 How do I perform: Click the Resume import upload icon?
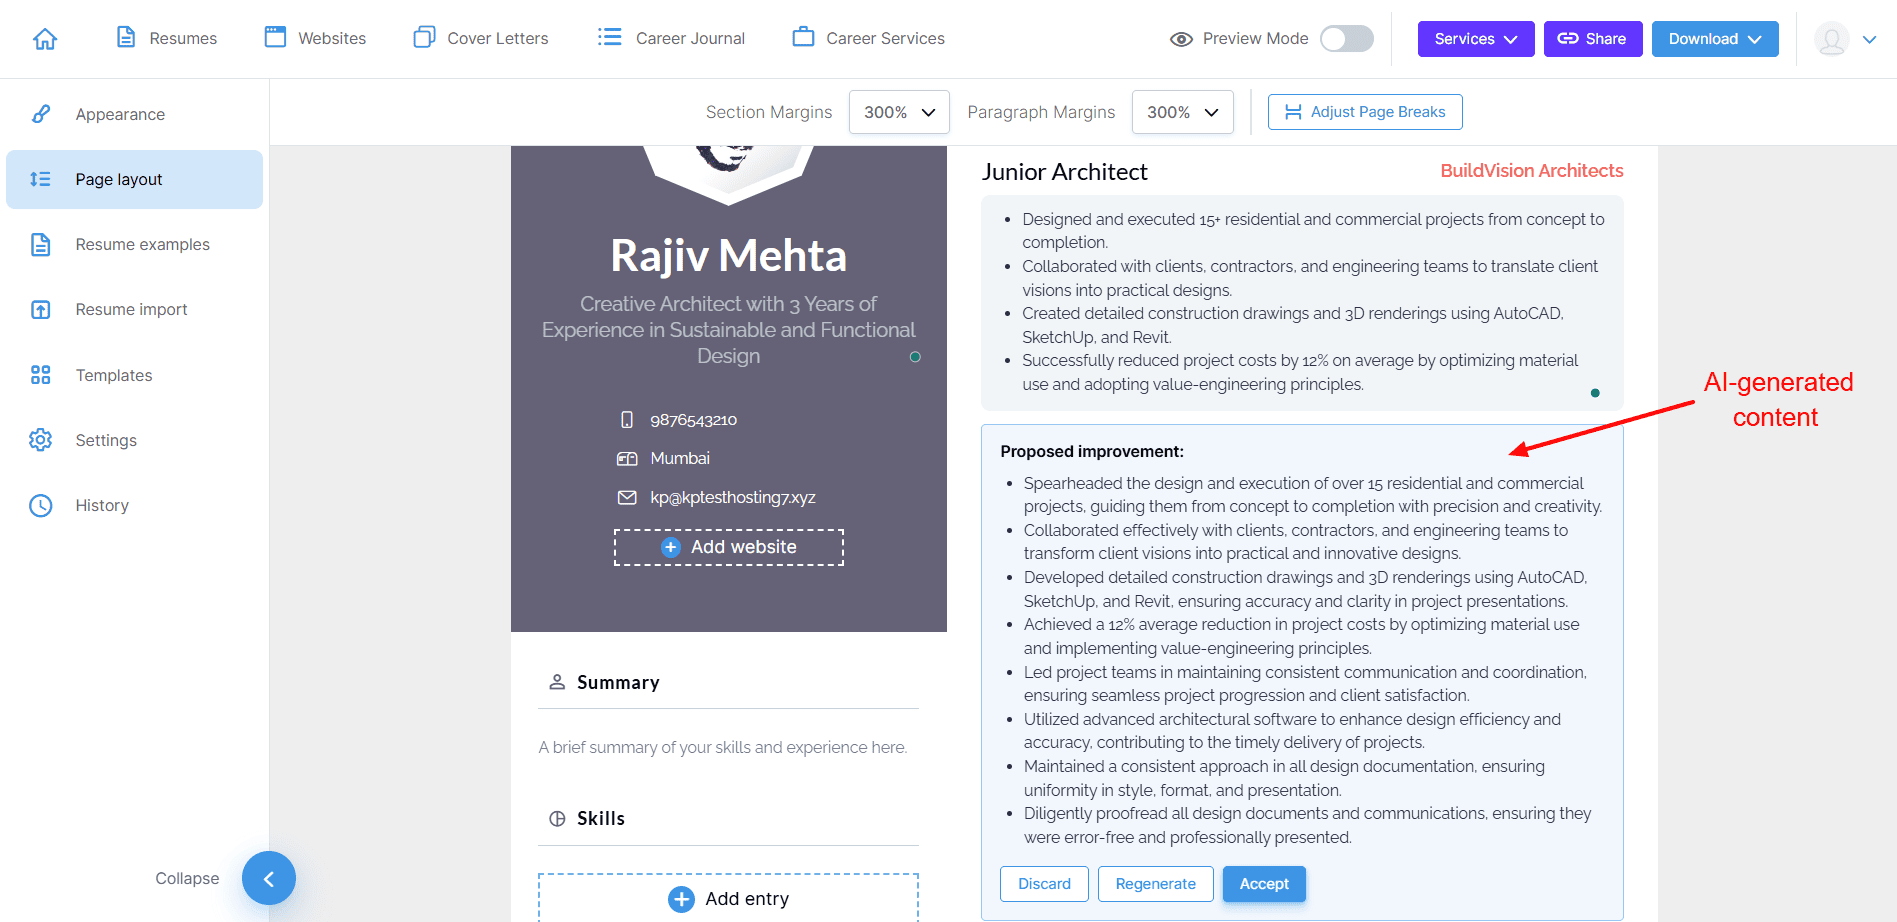click(x=41, y=310)
